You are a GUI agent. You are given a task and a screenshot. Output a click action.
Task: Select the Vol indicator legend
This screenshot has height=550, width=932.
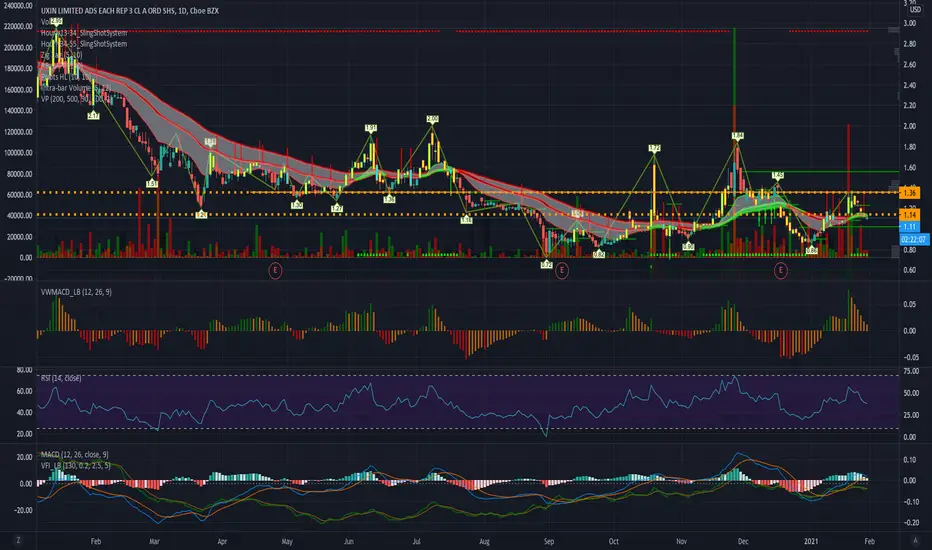coord(45,21)
